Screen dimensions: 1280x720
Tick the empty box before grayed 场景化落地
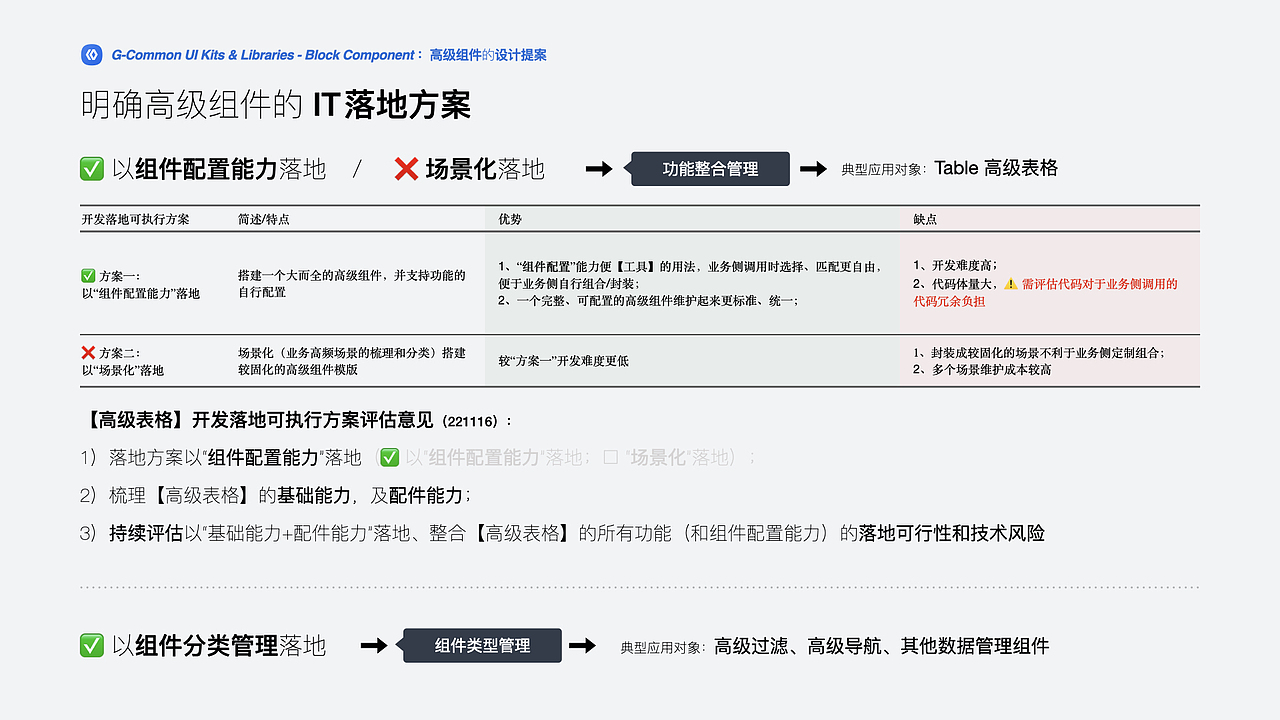pyautogui.click(x=611, y=458)
